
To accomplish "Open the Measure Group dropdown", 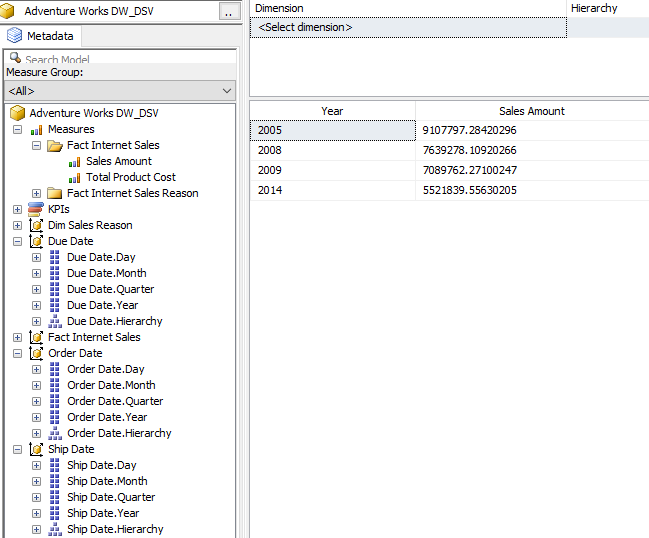I will [227, 91].
